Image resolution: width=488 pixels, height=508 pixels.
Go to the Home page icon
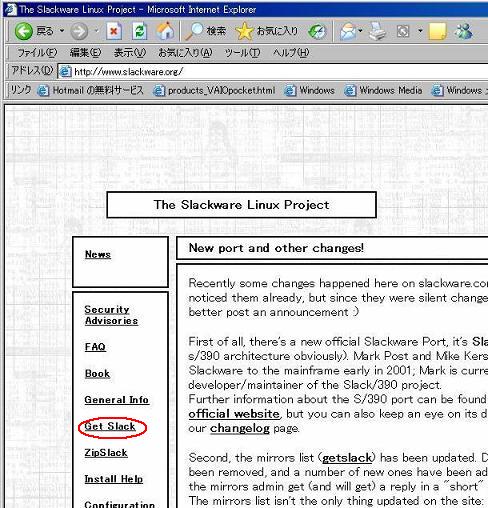165,31
